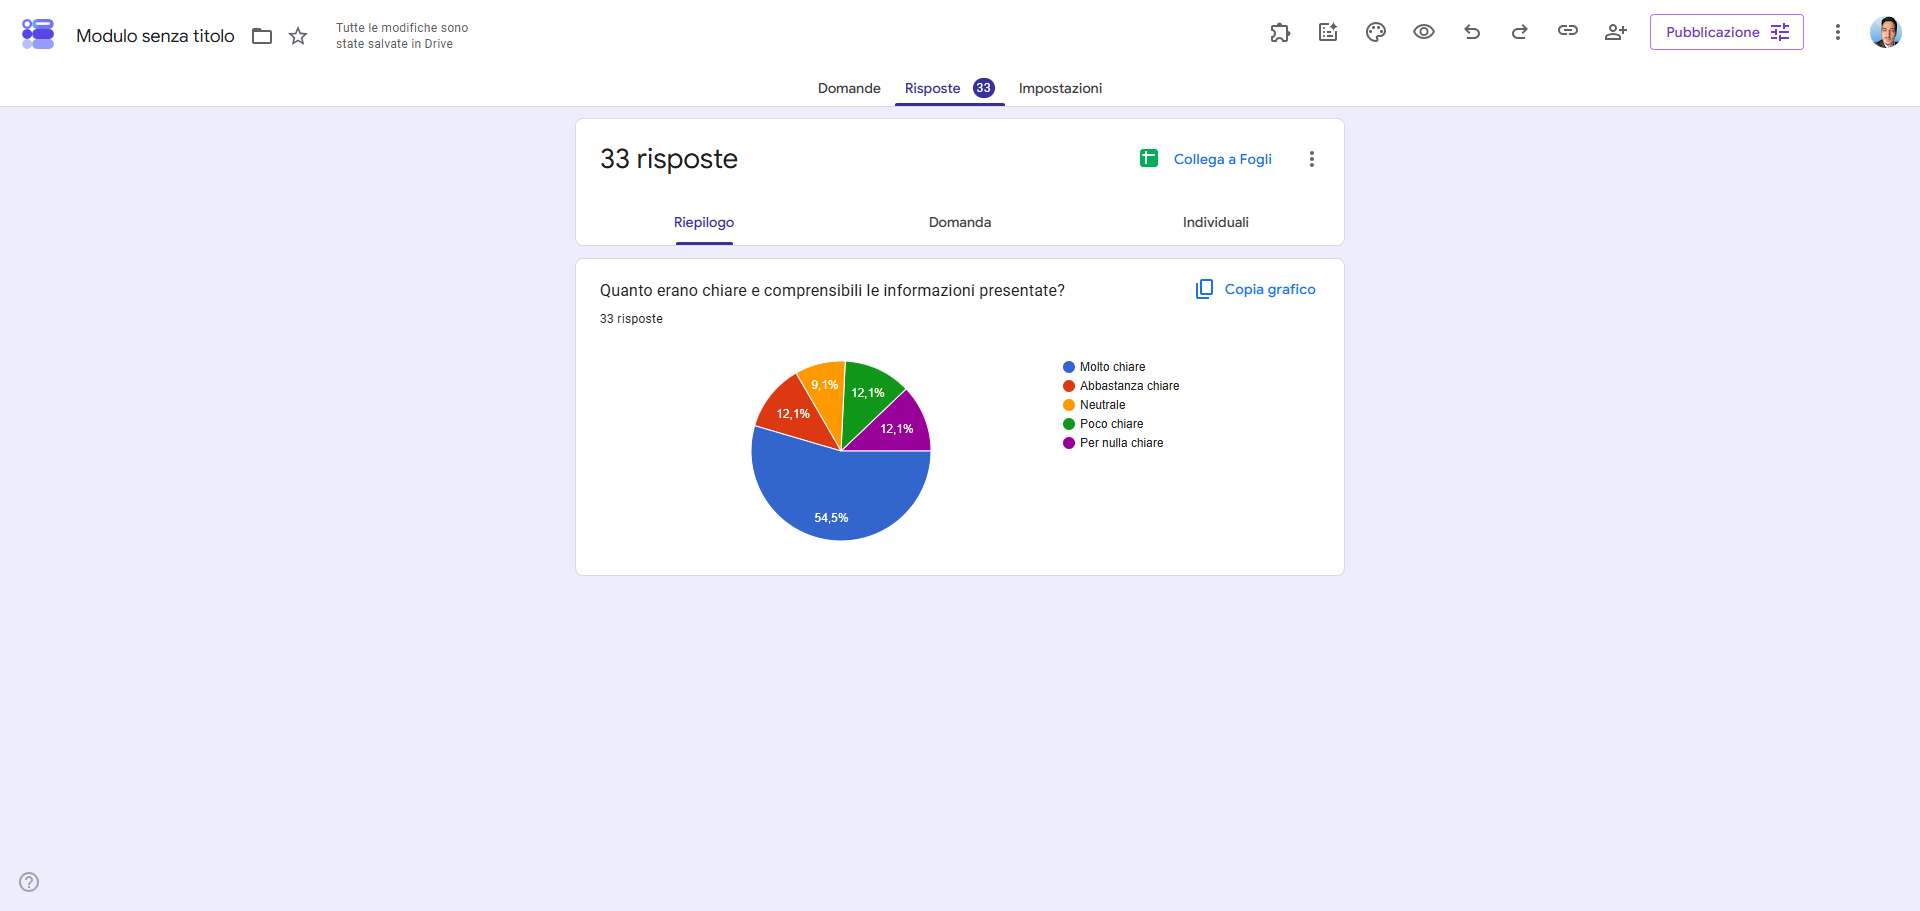The height and width of the screenshot is (911, 1920).
Task: Open the Impostazioni tab
Action: pyautogui.click(x=1060, y=88)
